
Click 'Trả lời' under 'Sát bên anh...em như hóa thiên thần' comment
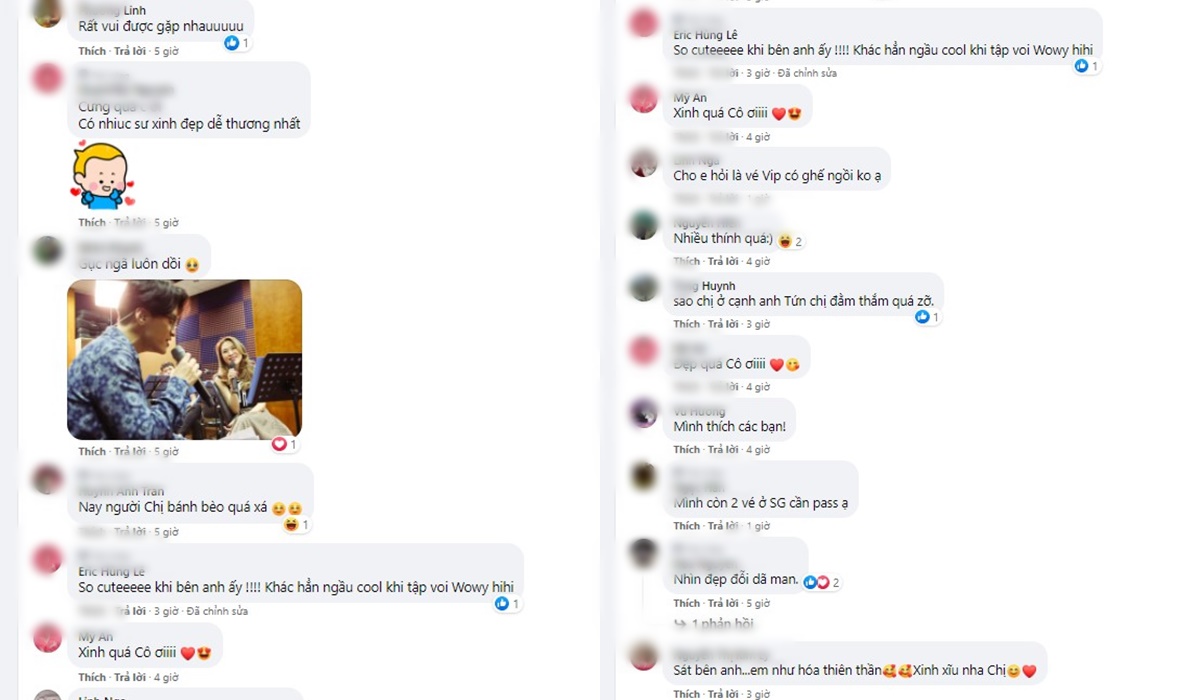(724, 694)
